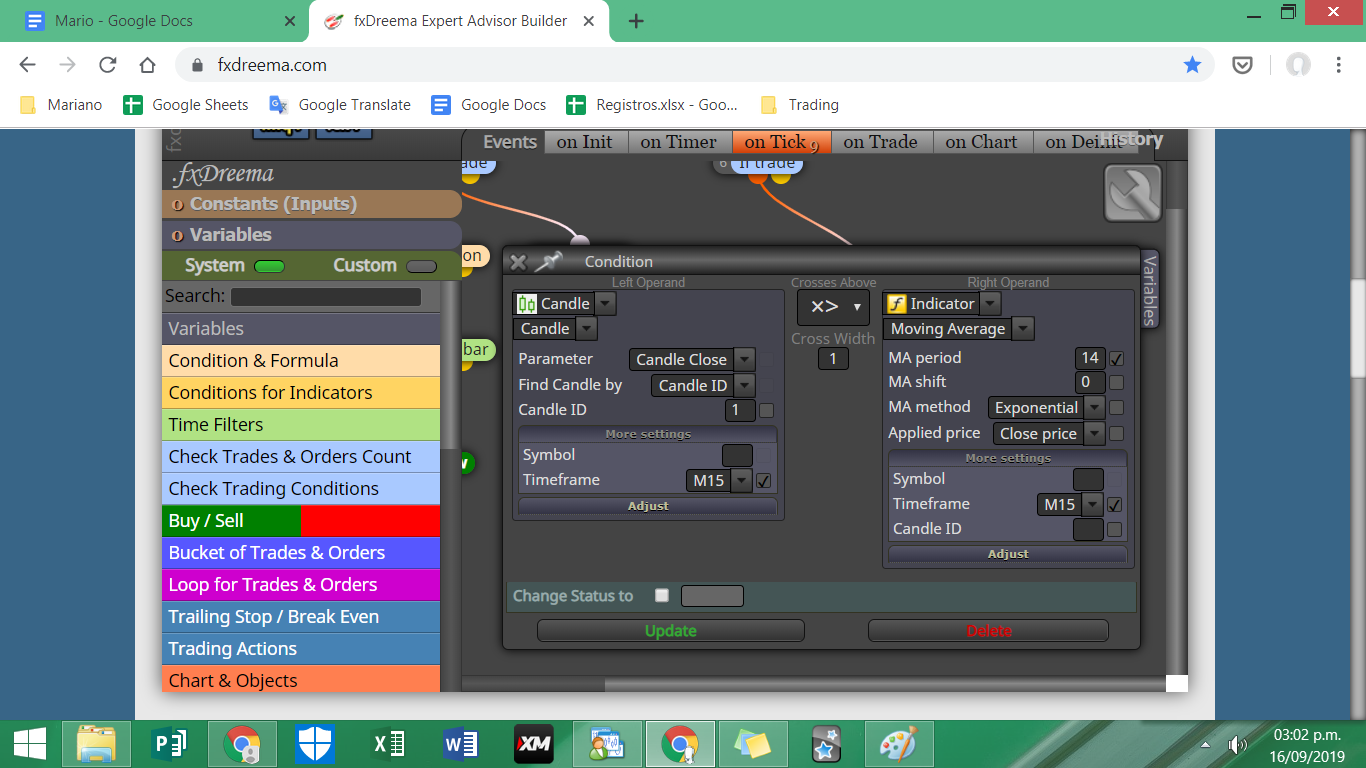Toggle the MA period checkbox

[x=1116, y=358]
